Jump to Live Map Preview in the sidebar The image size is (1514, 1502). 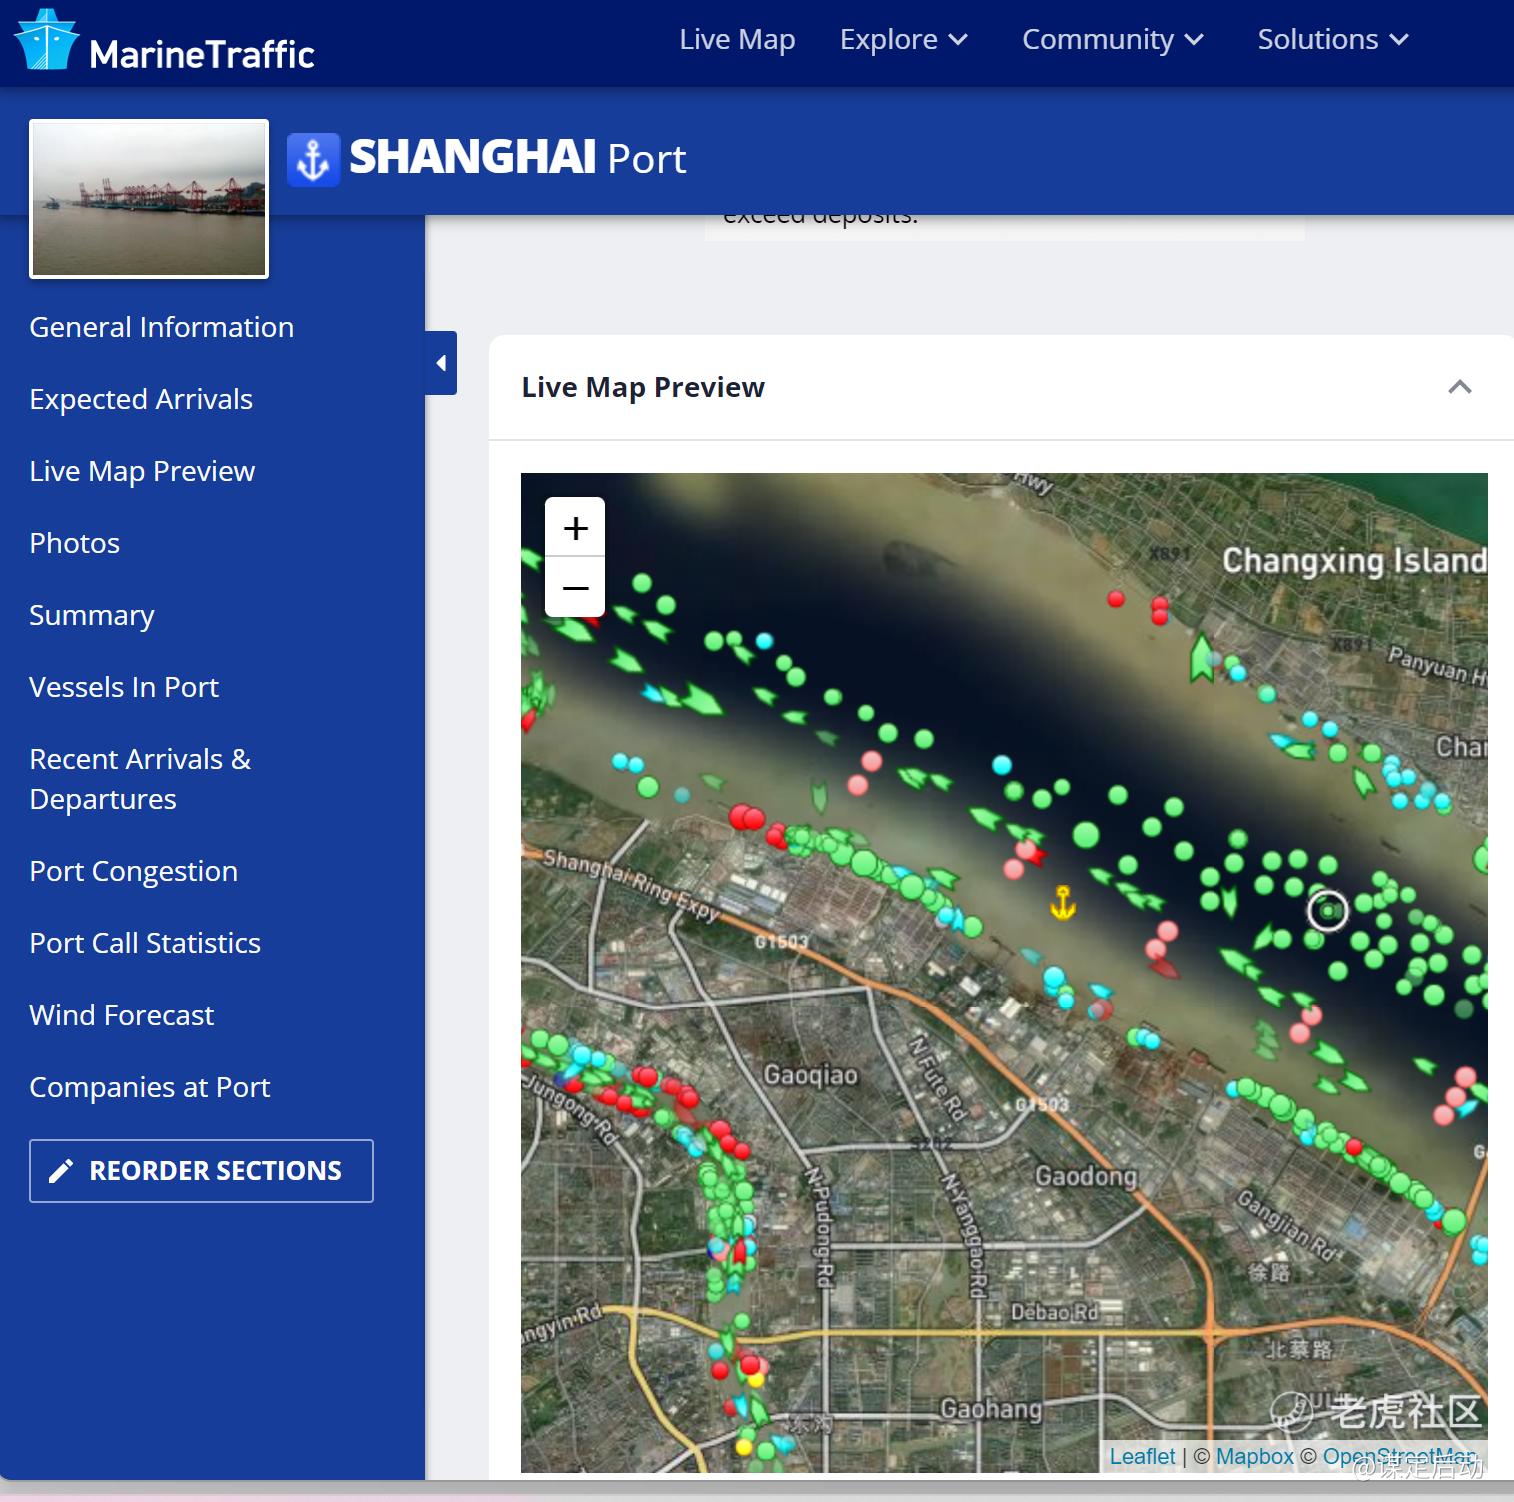pyautogui.click(x=142, y=471)
